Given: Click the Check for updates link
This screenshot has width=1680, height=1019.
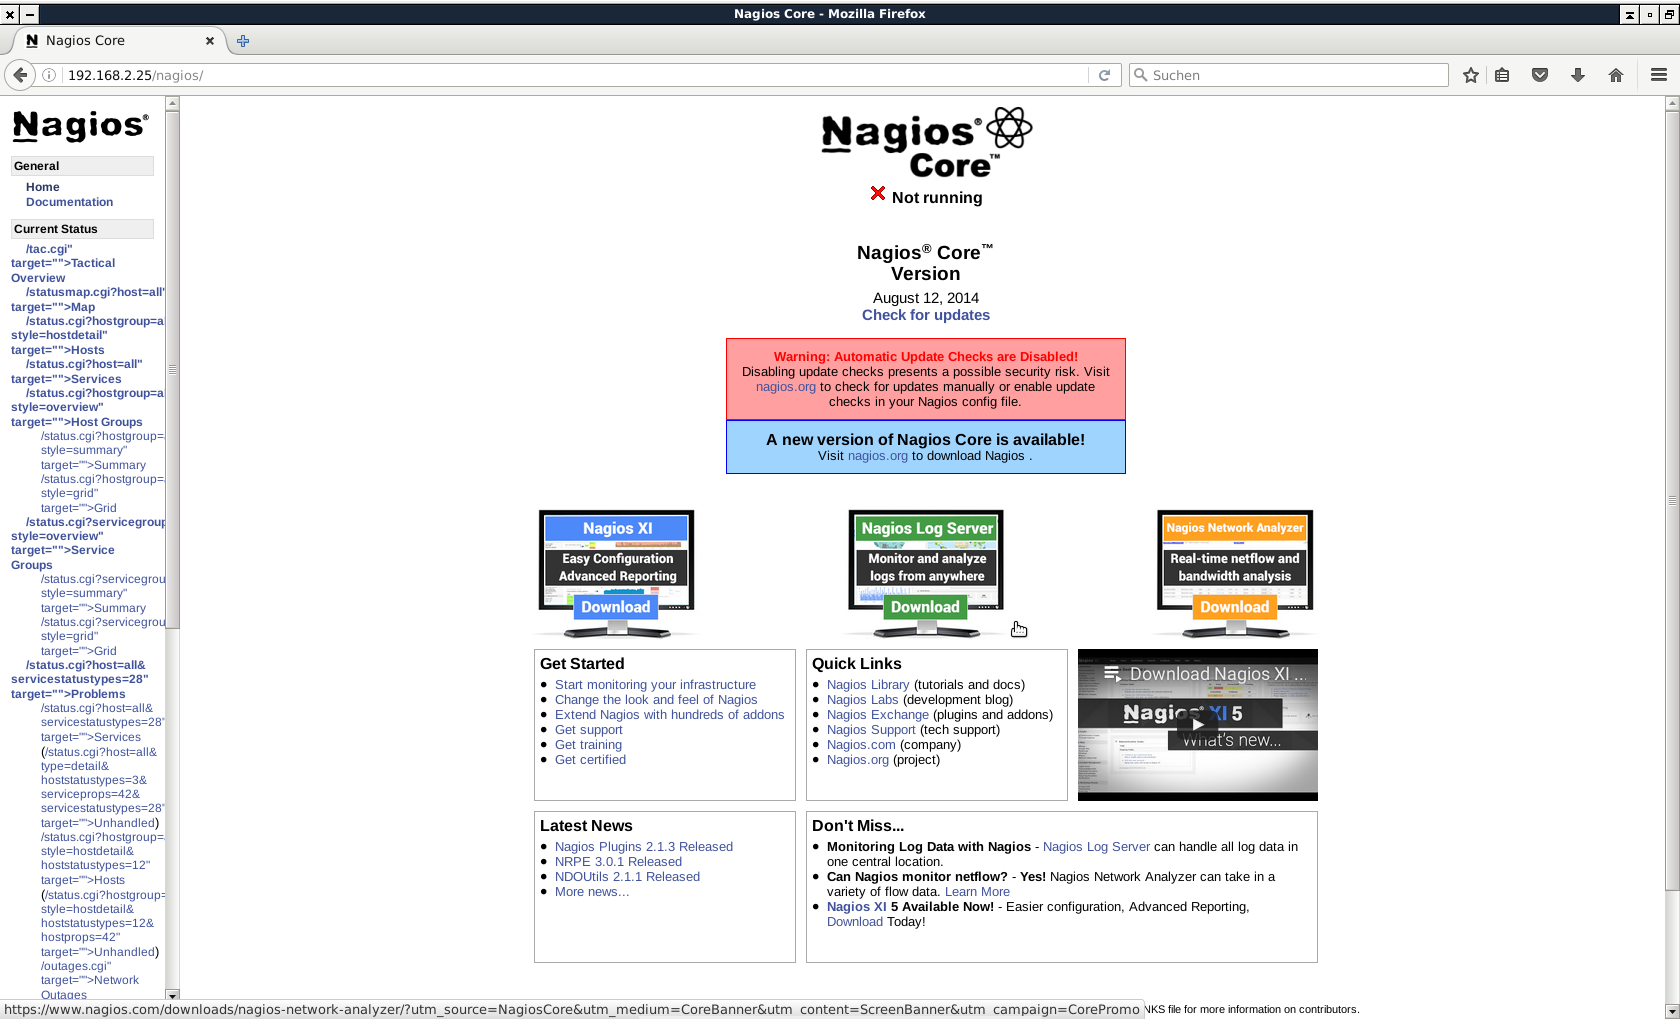Looking at the screenshot, I should pyautogui.click(x=925, y=315).
